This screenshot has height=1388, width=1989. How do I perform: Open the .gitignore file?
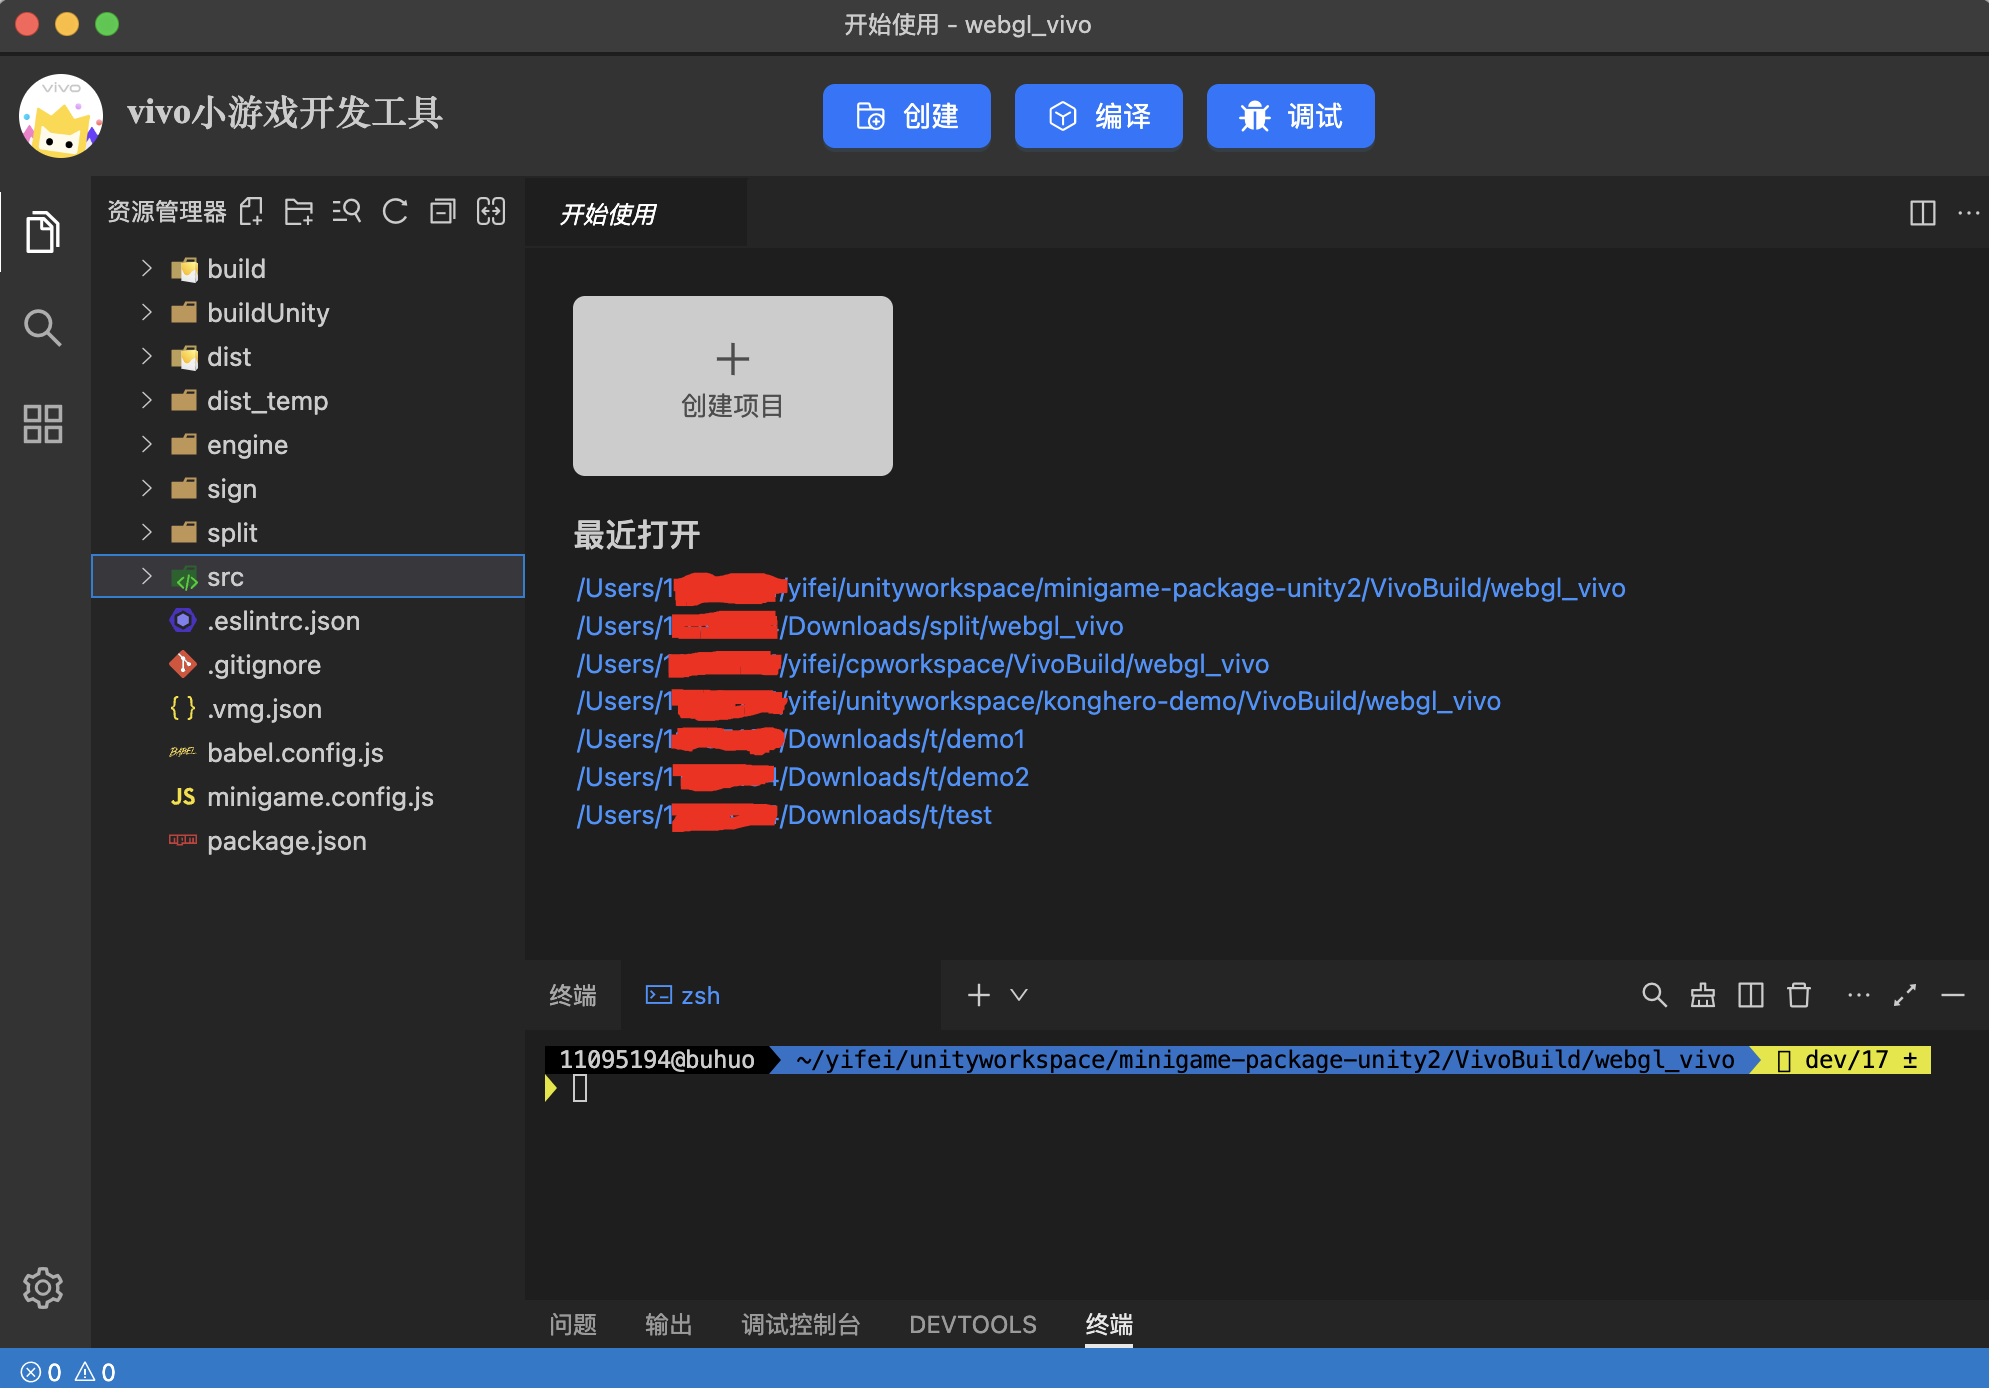[308, 664]
